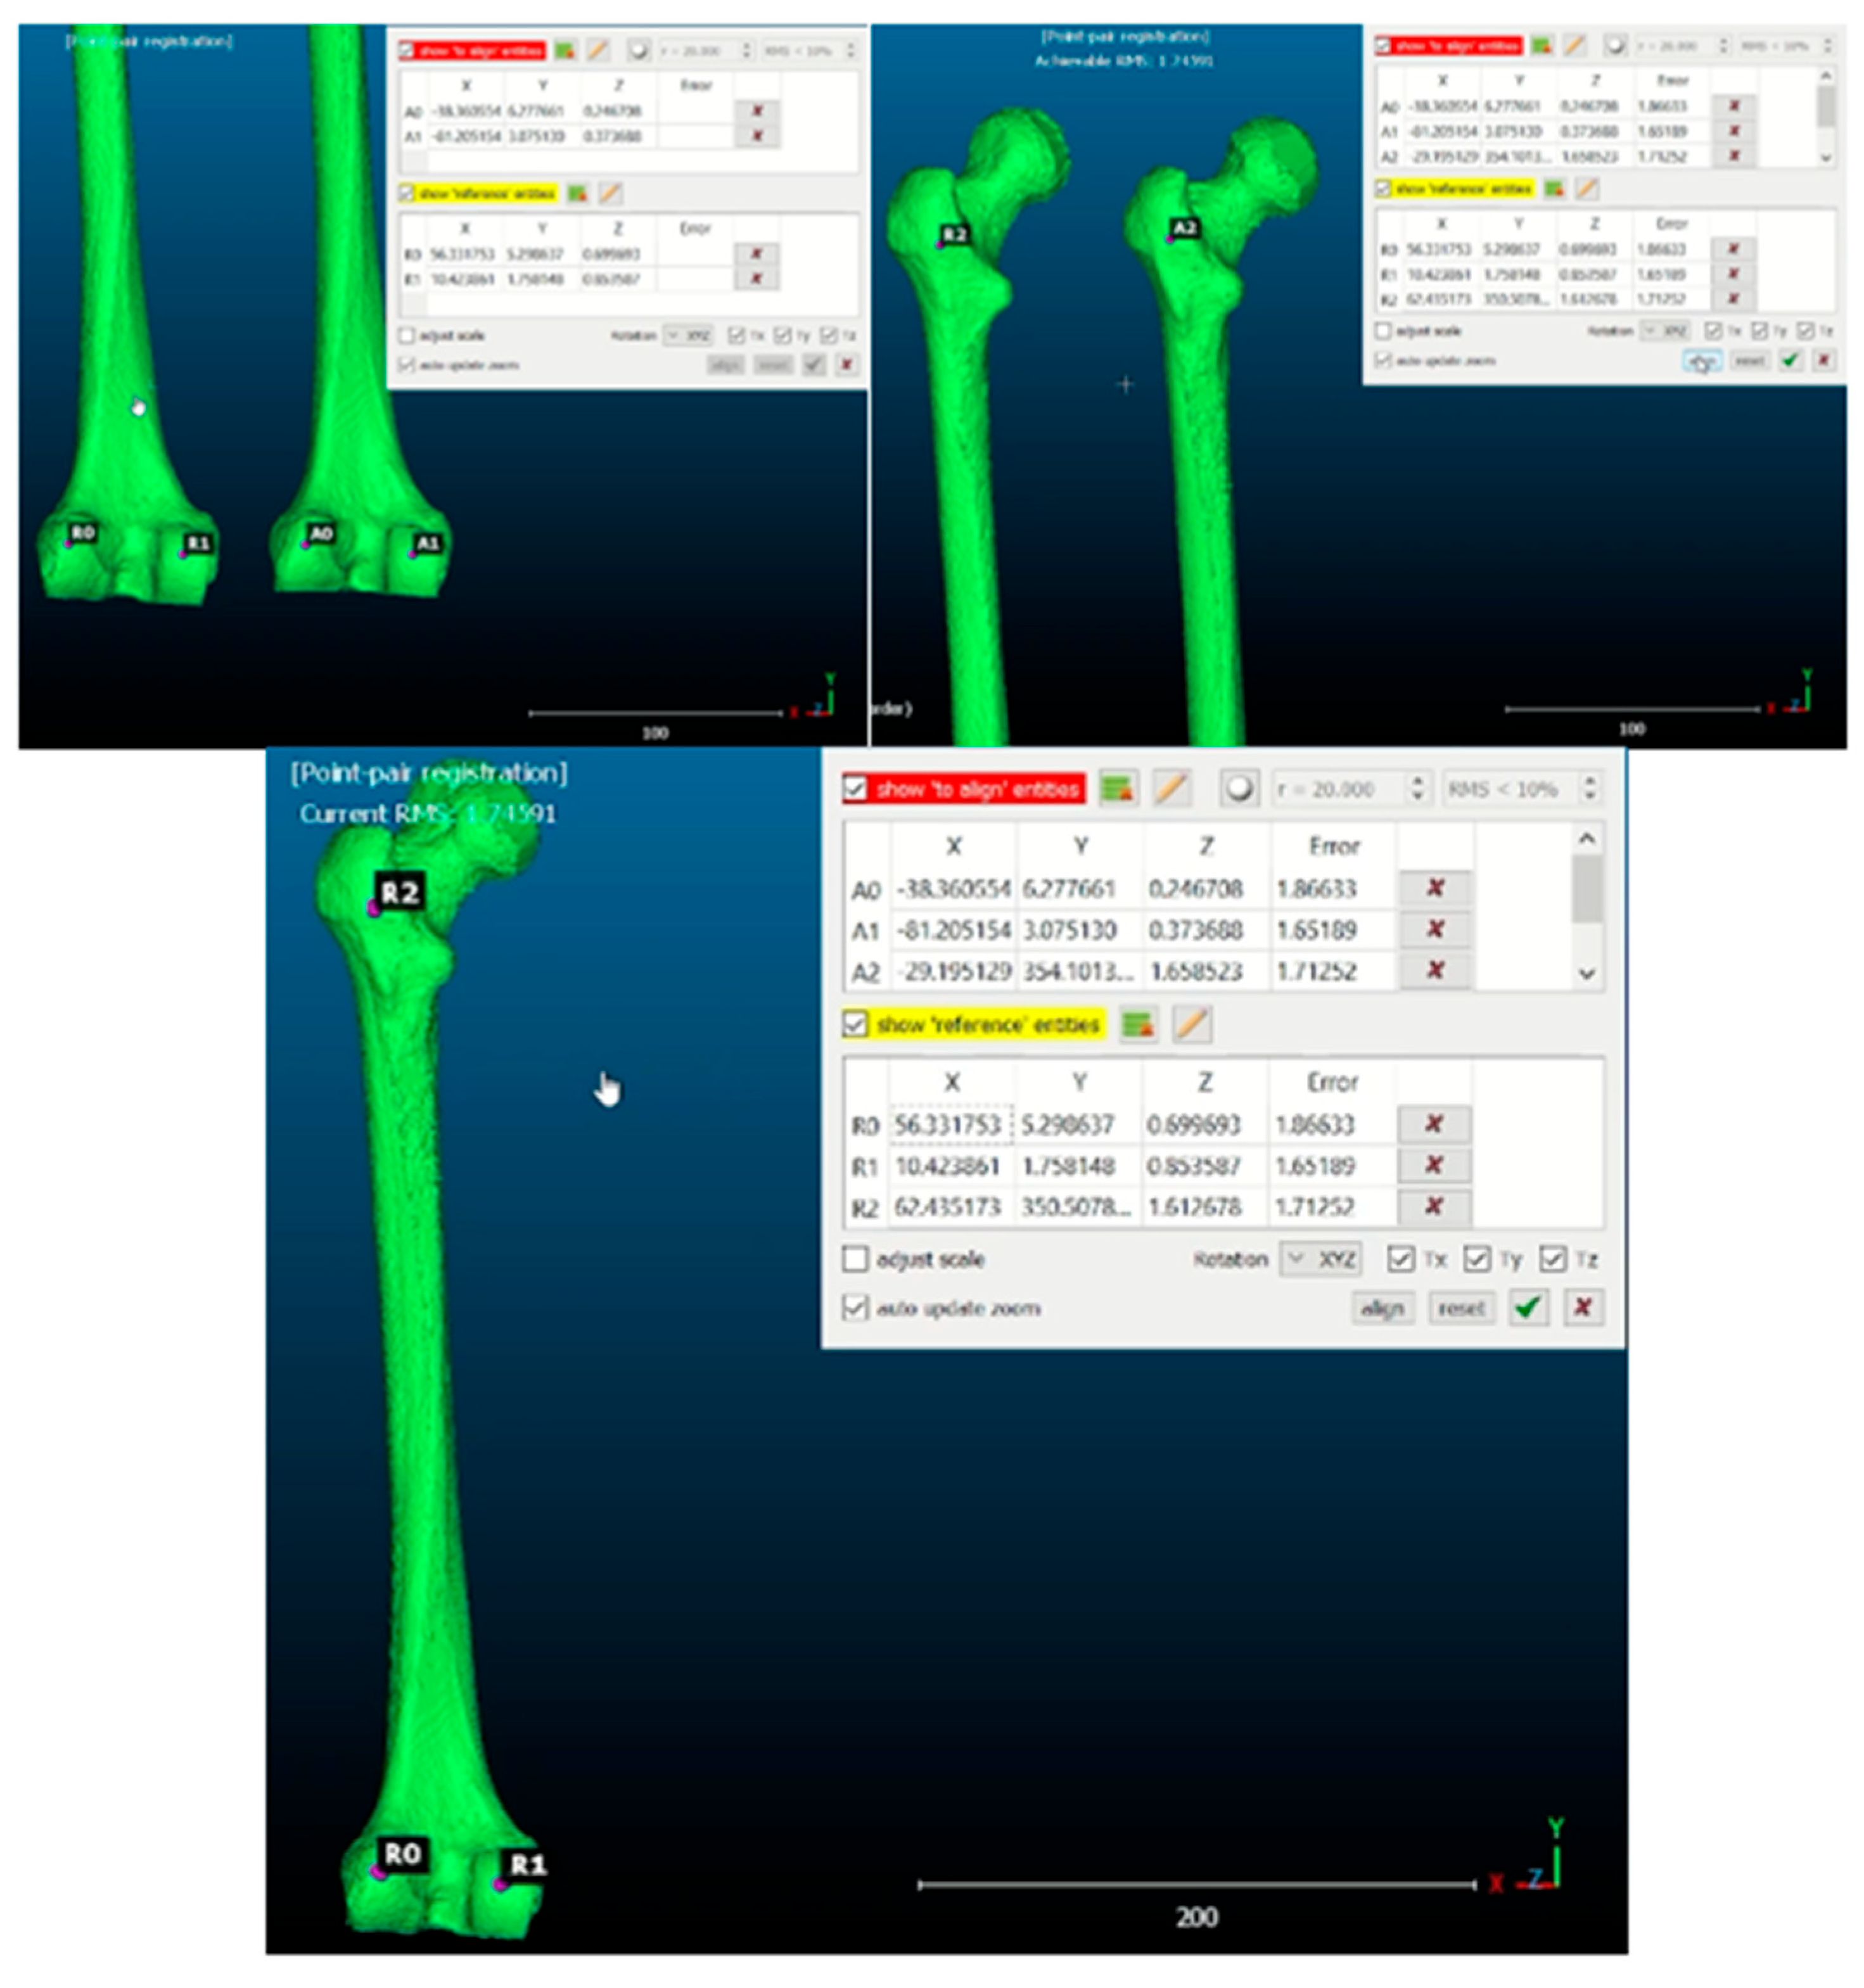Uncheck the Tx translation checkbox in bottom dialog

pyautogui.click(x=1400, y=1258)
